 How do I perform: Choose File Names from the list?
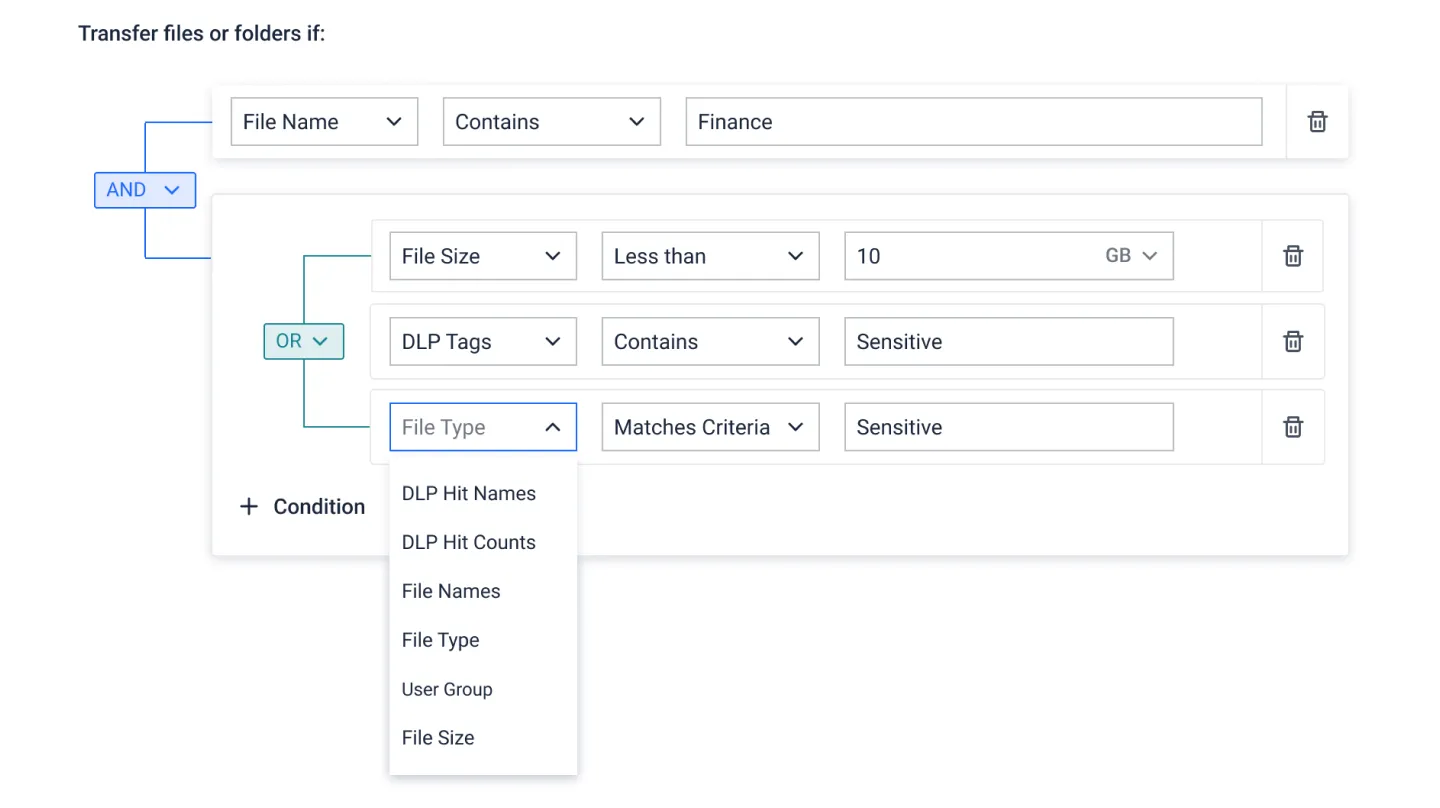pos(451,592)
